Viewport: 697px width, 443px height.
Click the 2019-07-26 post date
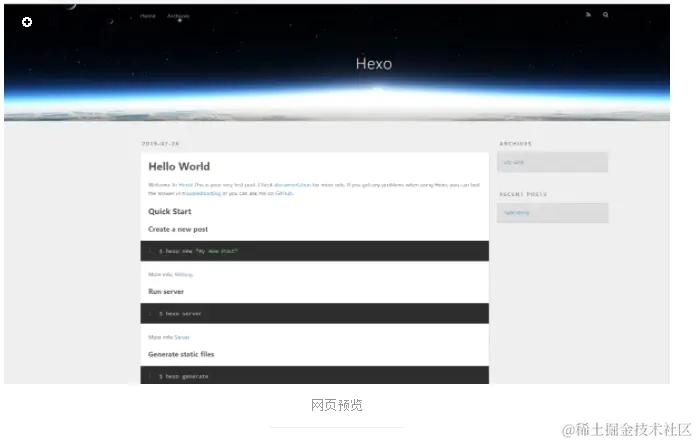(x=160, y=144)
